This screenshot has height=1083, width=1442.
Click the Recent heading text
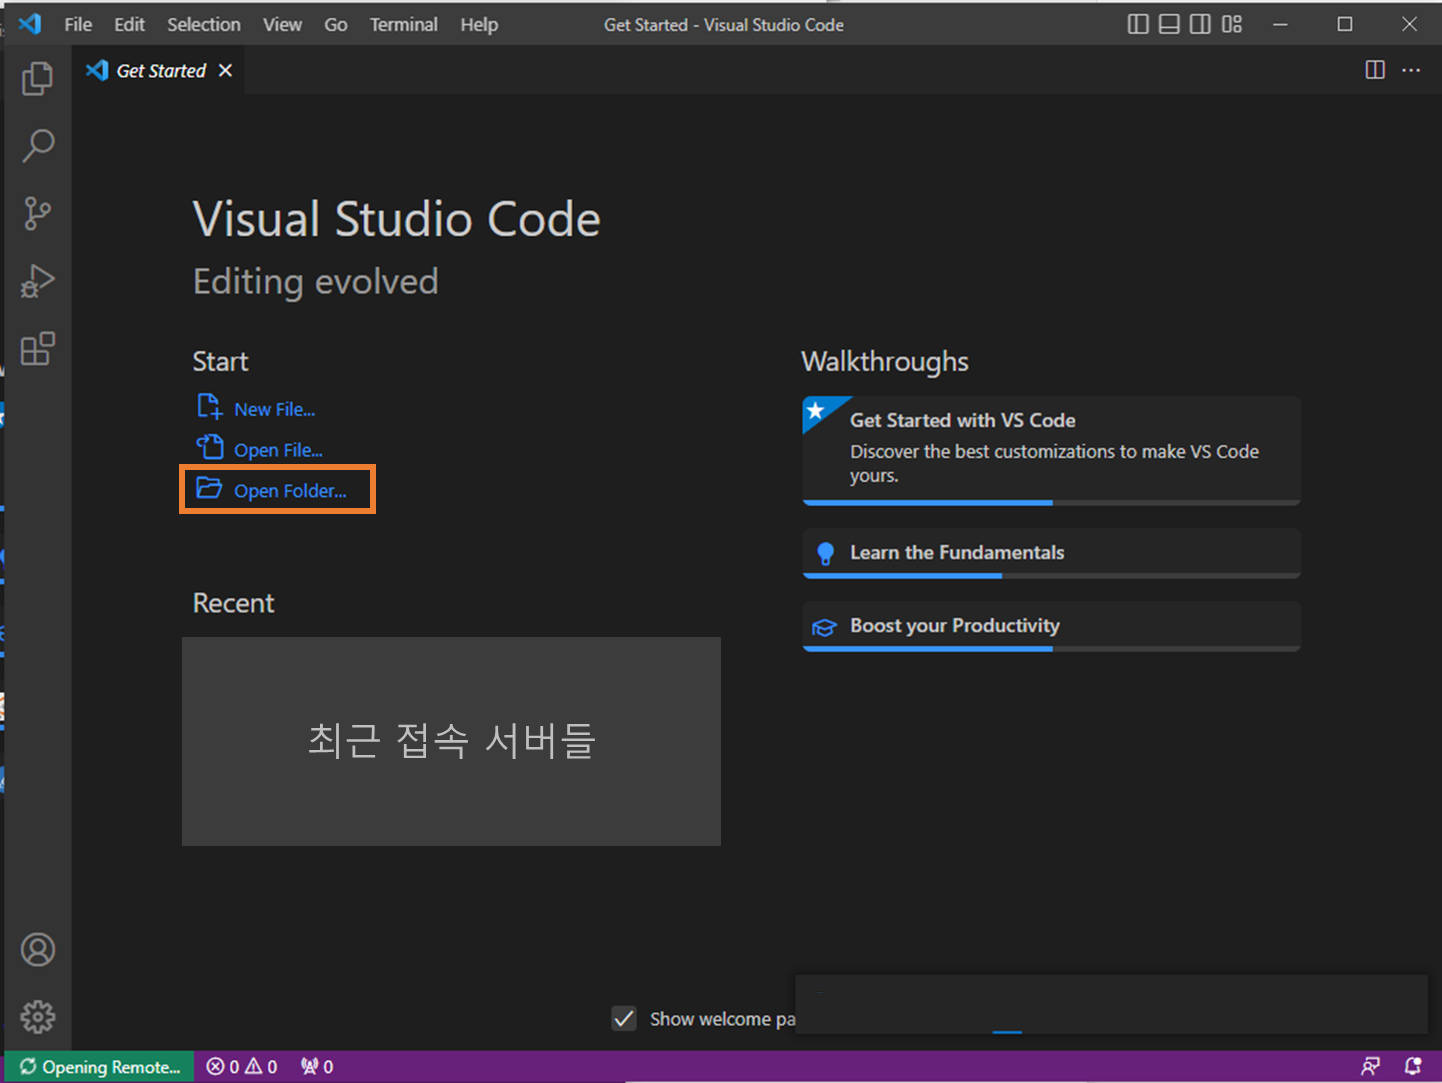233,603
